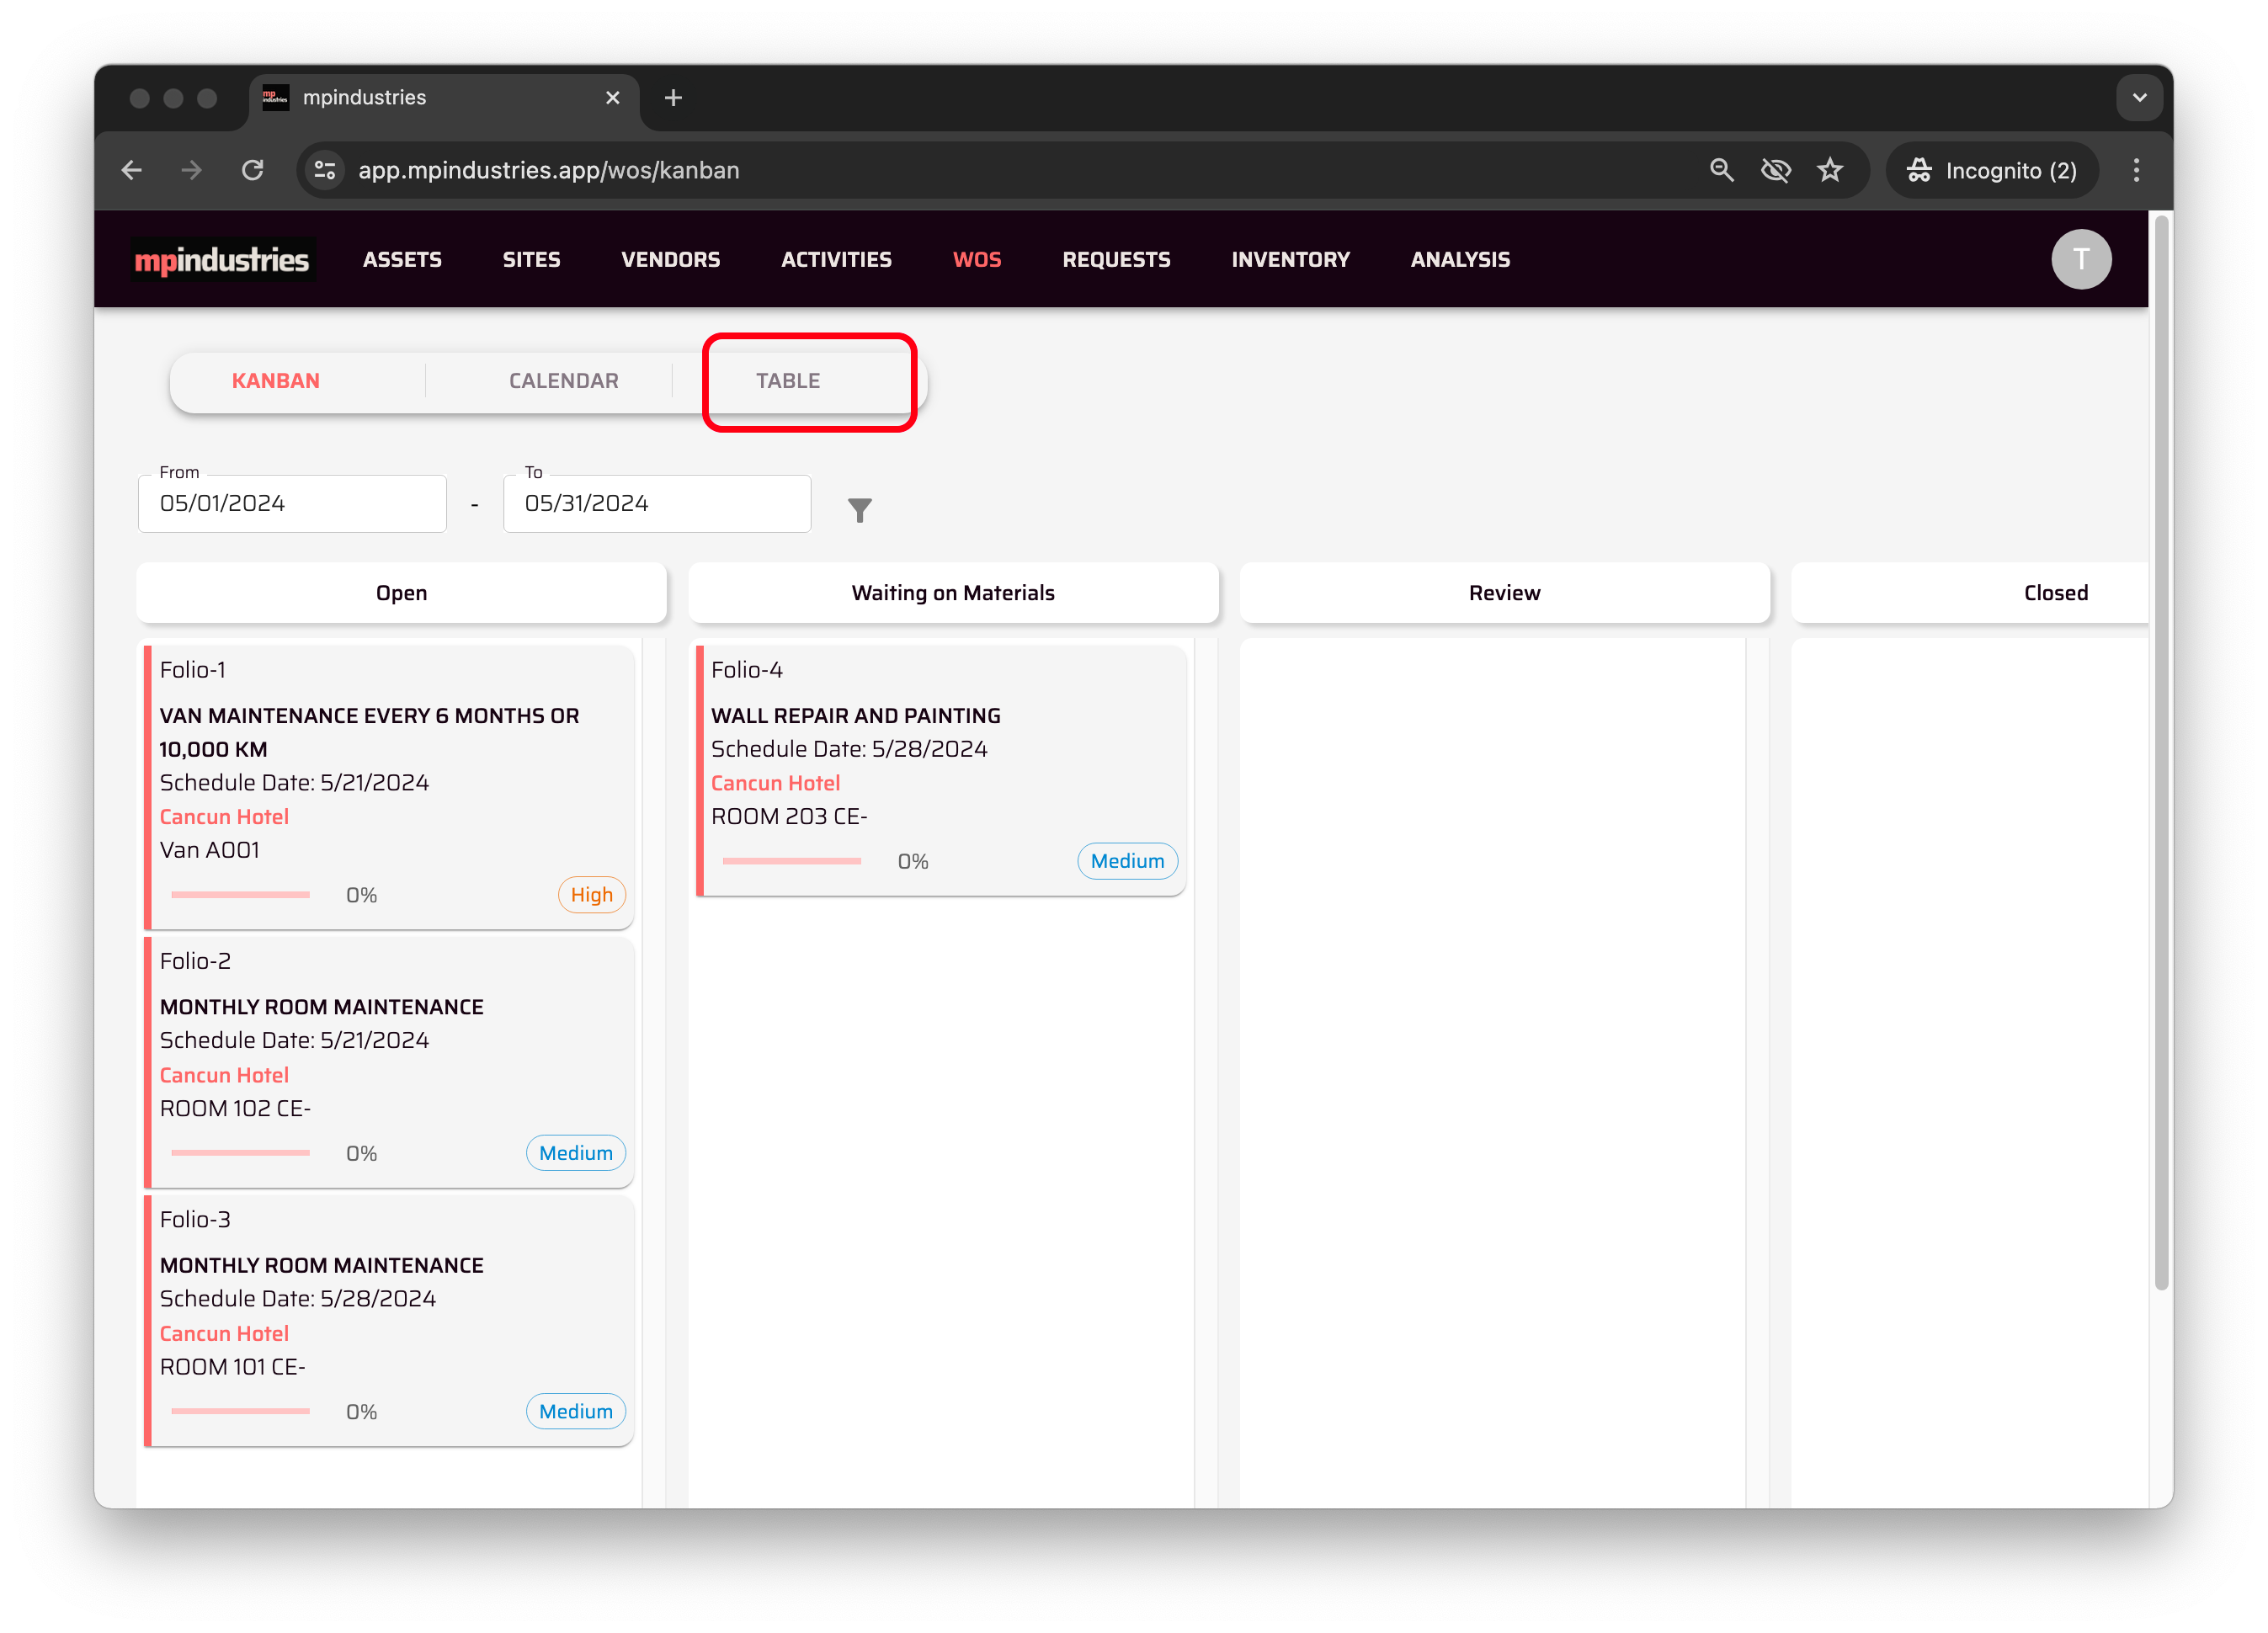The width and height of the screenshot is (2268, 1633).
Task: Expand the tab search chevron
Action: [2139, 98]
